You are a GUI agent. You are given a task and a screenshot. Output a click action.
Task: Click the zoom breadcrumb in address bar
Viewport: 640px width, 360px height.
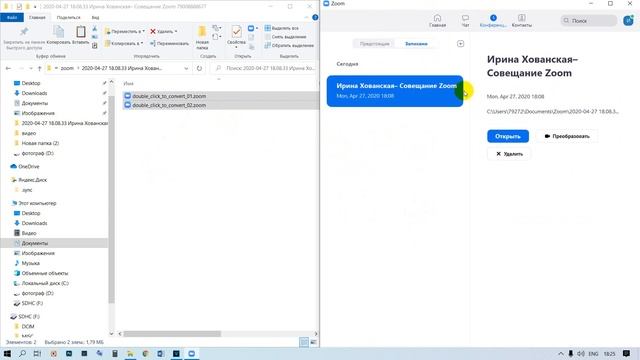[x=67, y=68]
